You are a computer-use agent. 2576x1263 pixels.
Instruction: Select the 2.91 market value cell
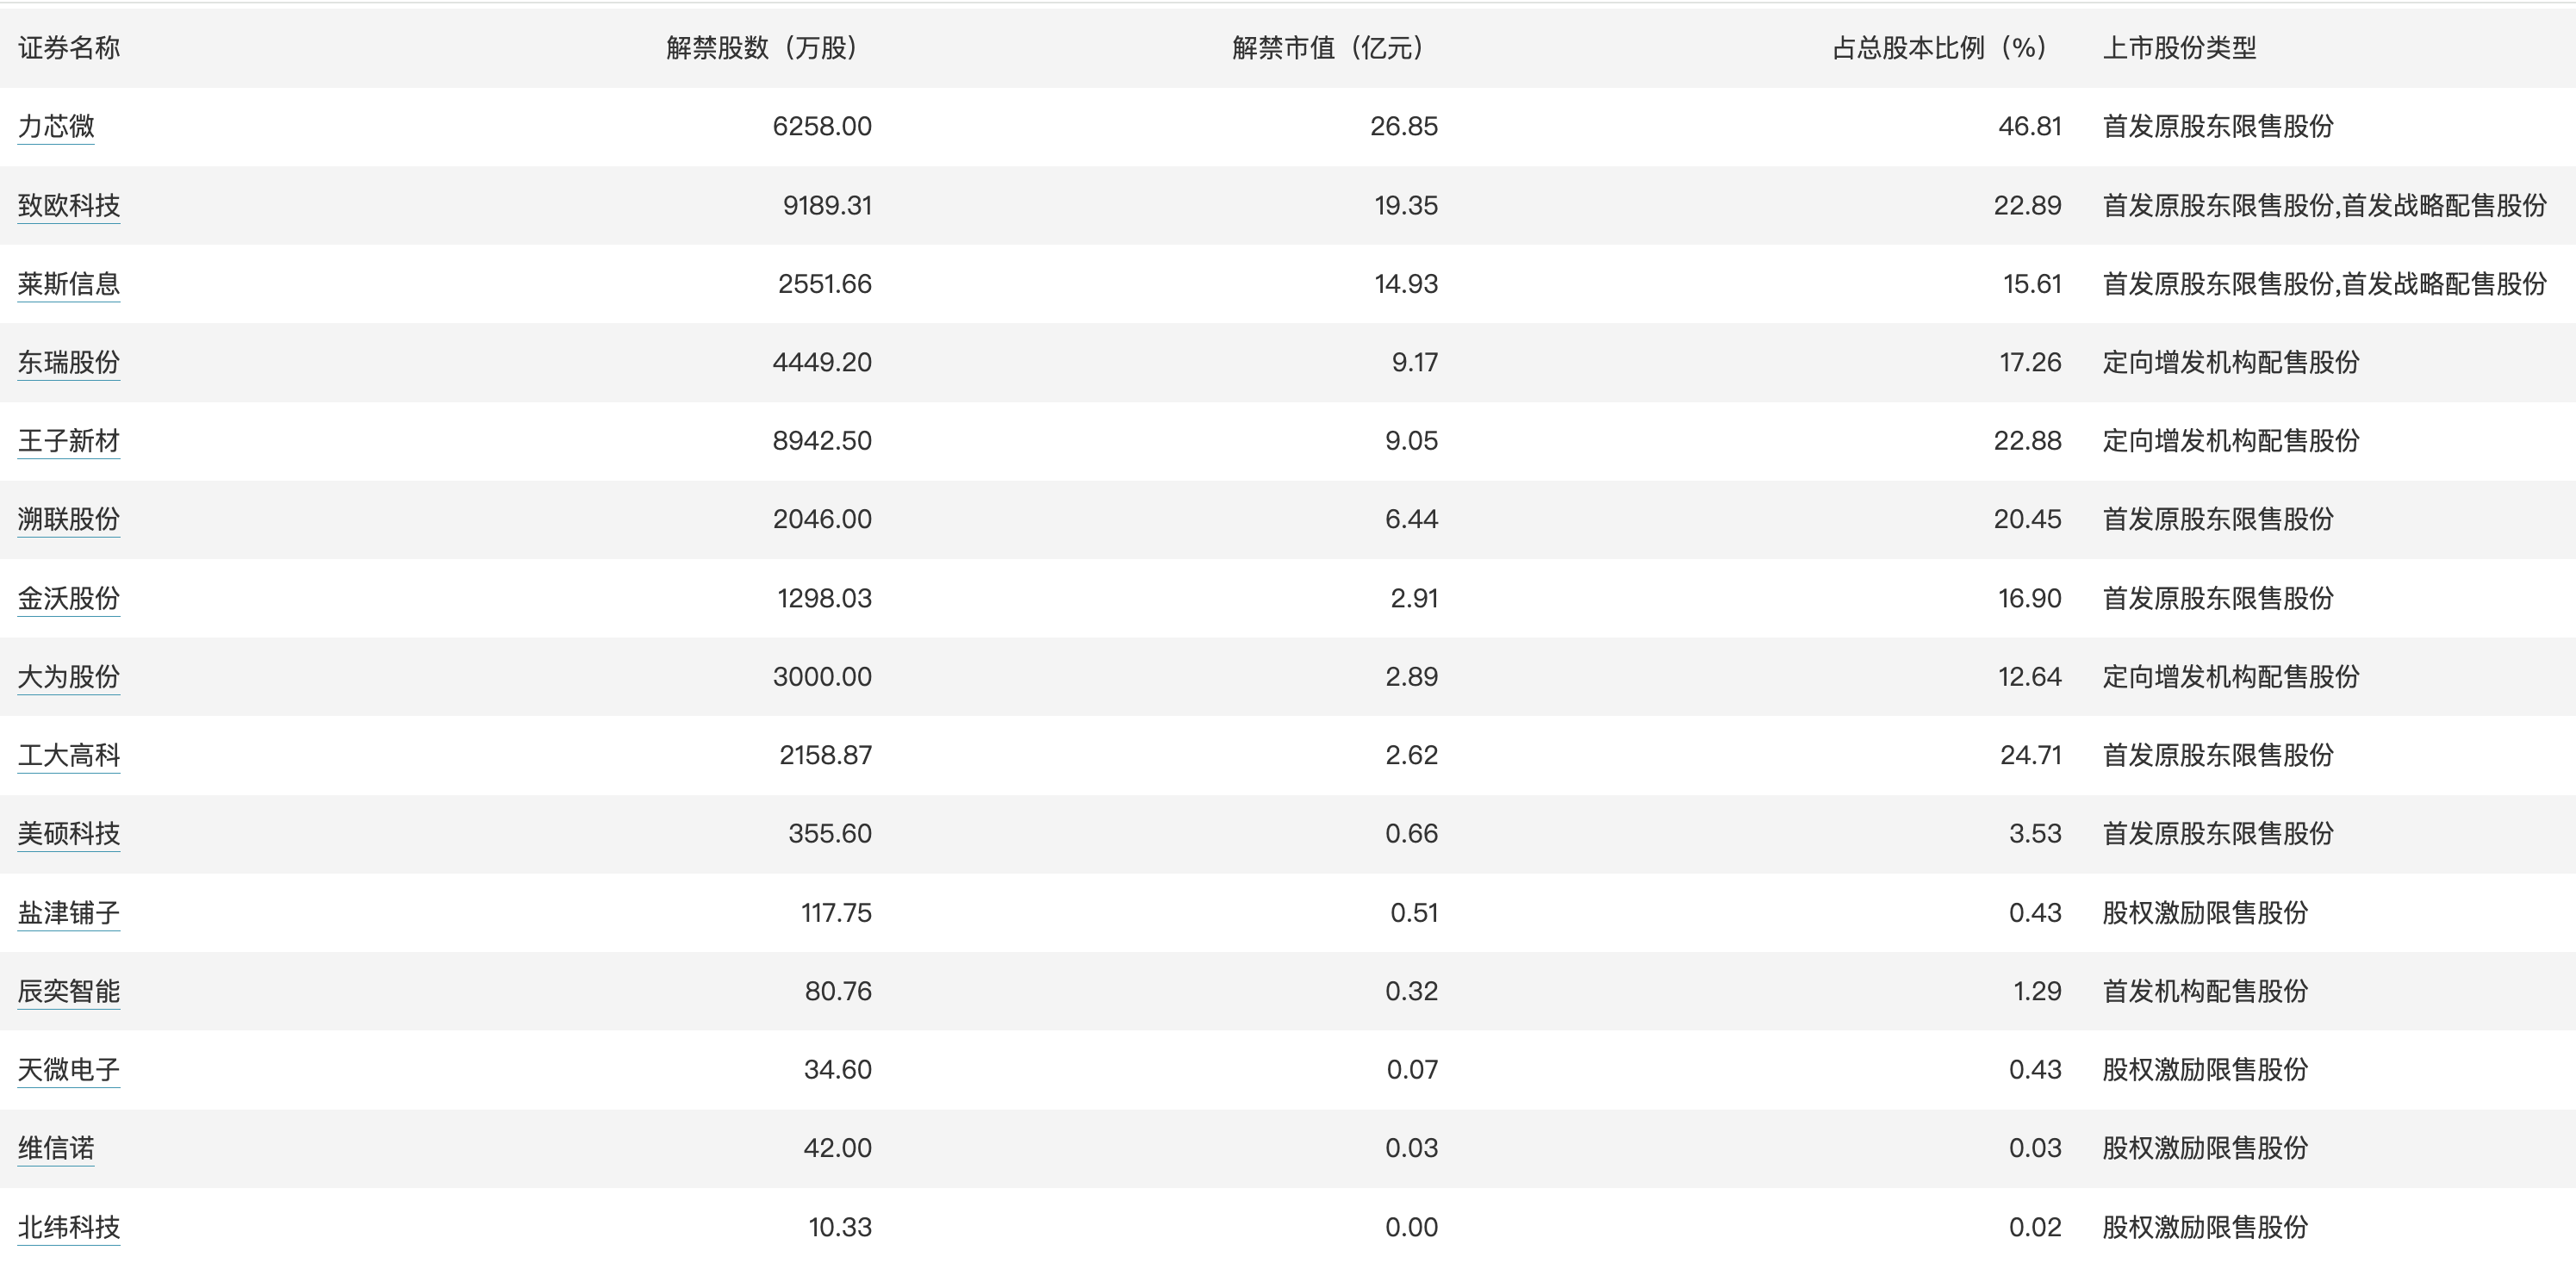tap(1414, 598)
